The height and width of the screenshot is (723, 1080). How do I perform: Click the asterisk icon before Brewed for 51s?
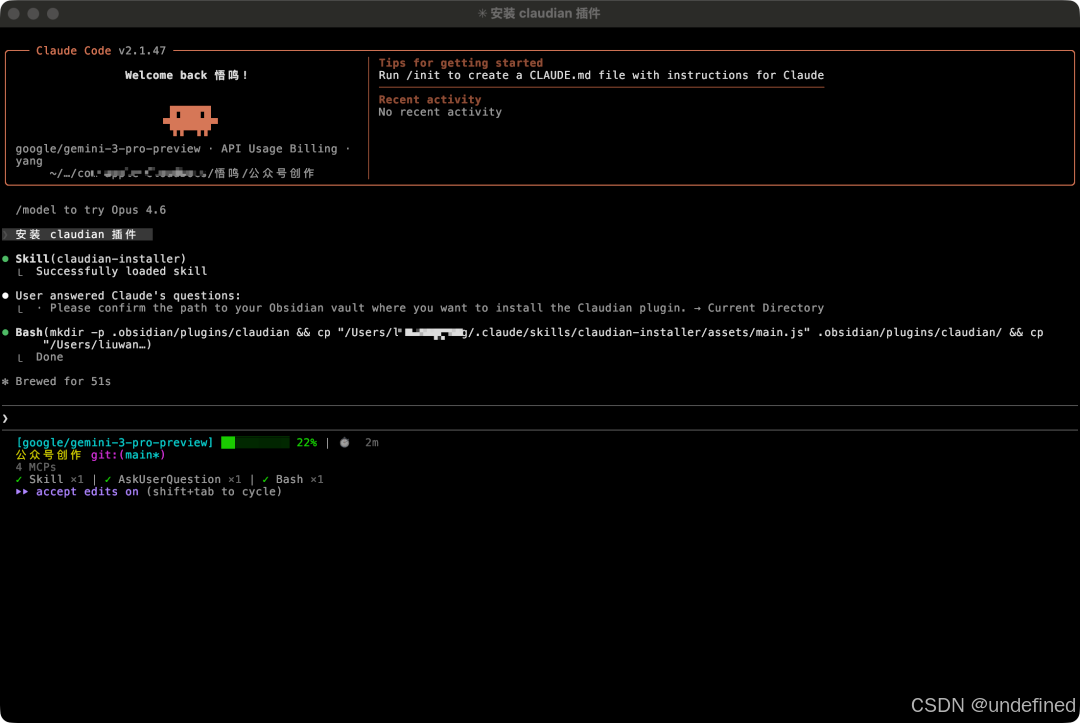(x=6, y=381)
